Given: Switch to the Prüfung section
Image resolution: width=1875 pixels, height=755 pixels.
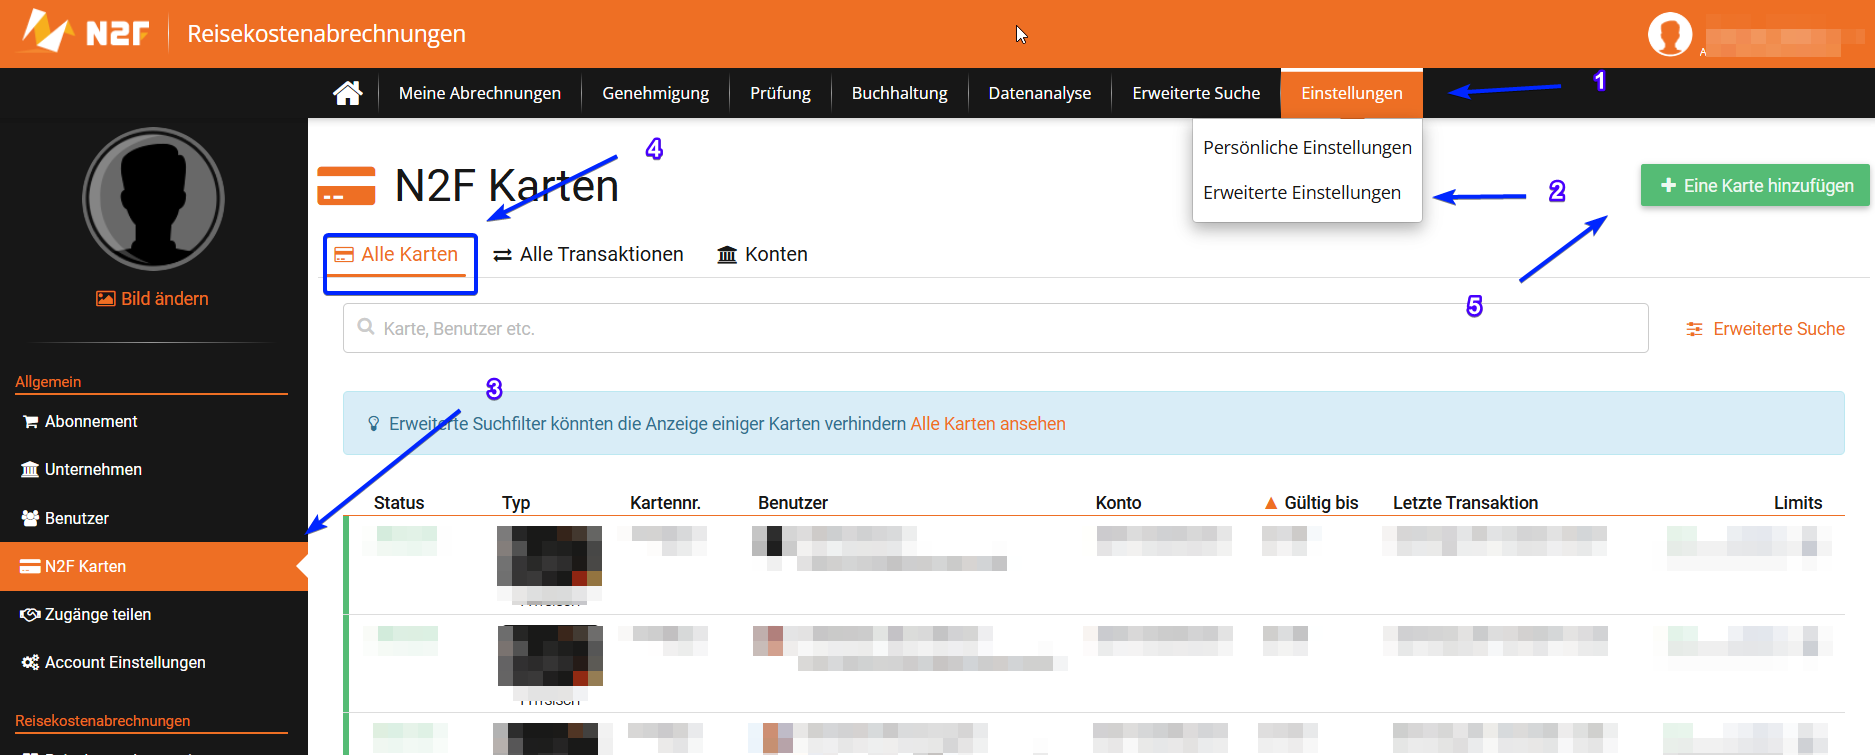Looking at the screenshot, I should pos(780,93).
